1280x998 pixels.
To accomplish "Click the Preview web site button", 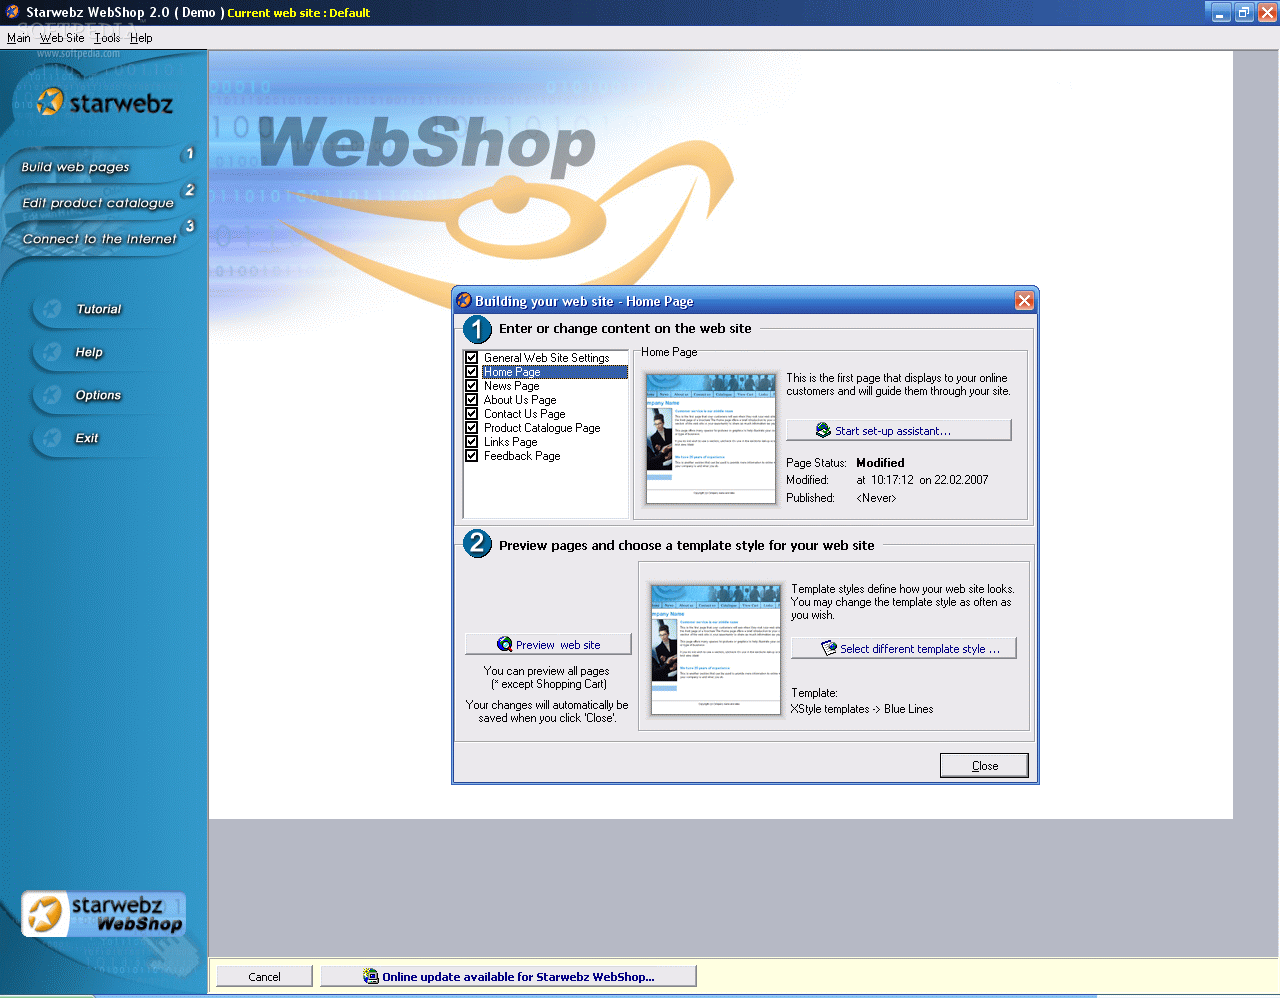I will tap(548, 645).
